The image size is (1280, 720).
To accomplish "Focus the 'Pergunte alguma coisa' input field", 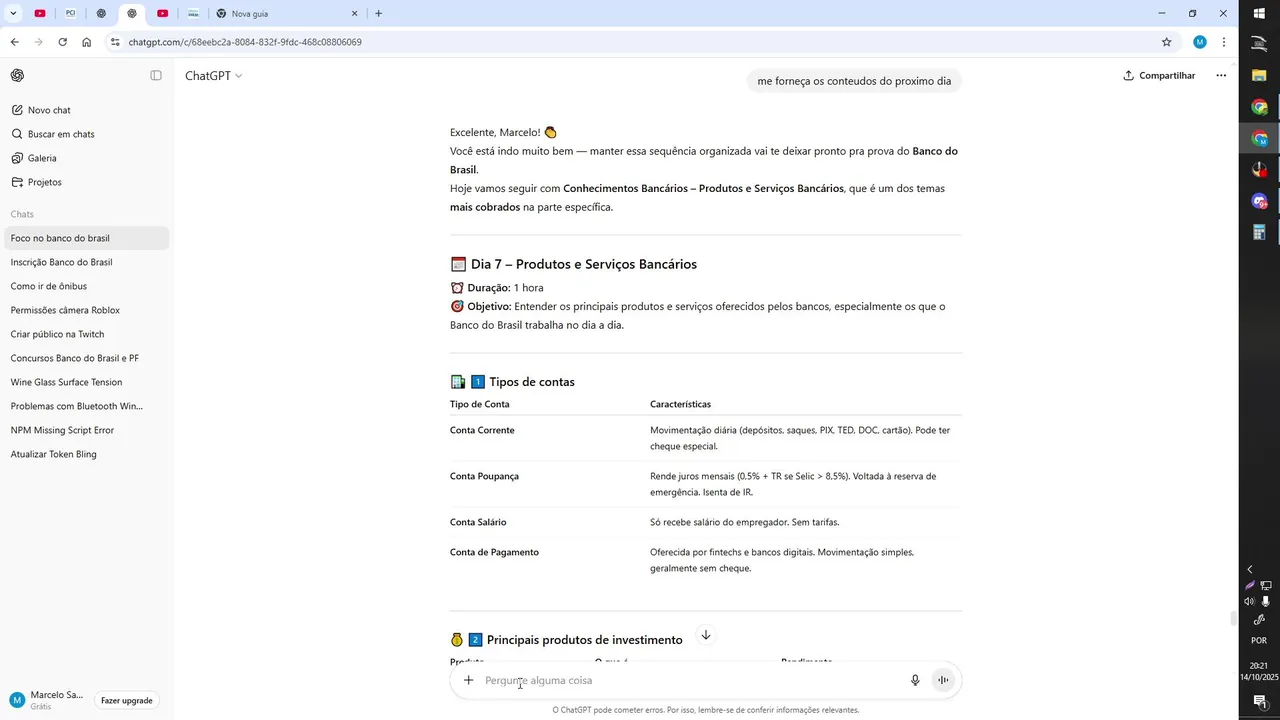I will point(690,680).
